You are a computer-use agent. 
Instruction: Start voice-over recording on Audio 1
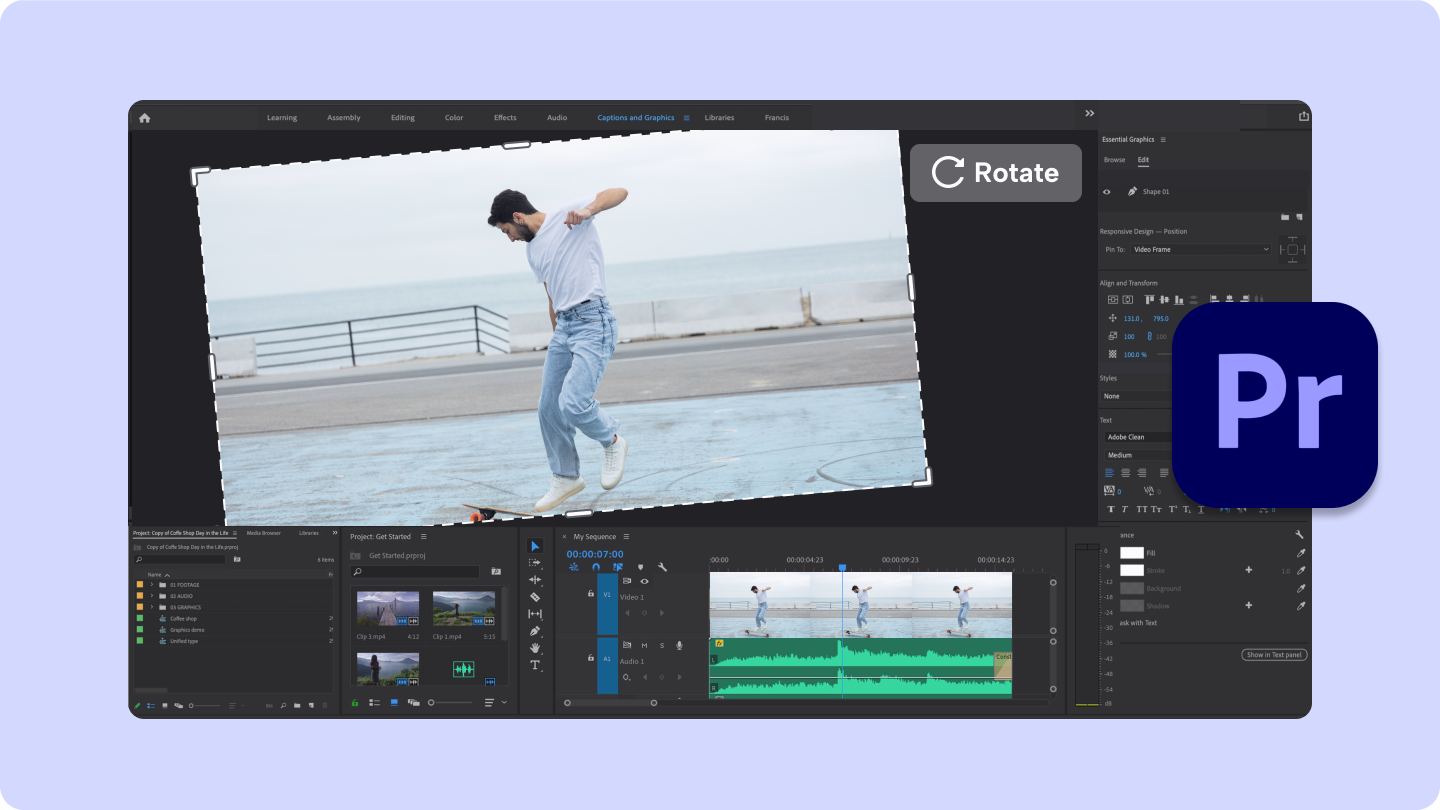681,645
